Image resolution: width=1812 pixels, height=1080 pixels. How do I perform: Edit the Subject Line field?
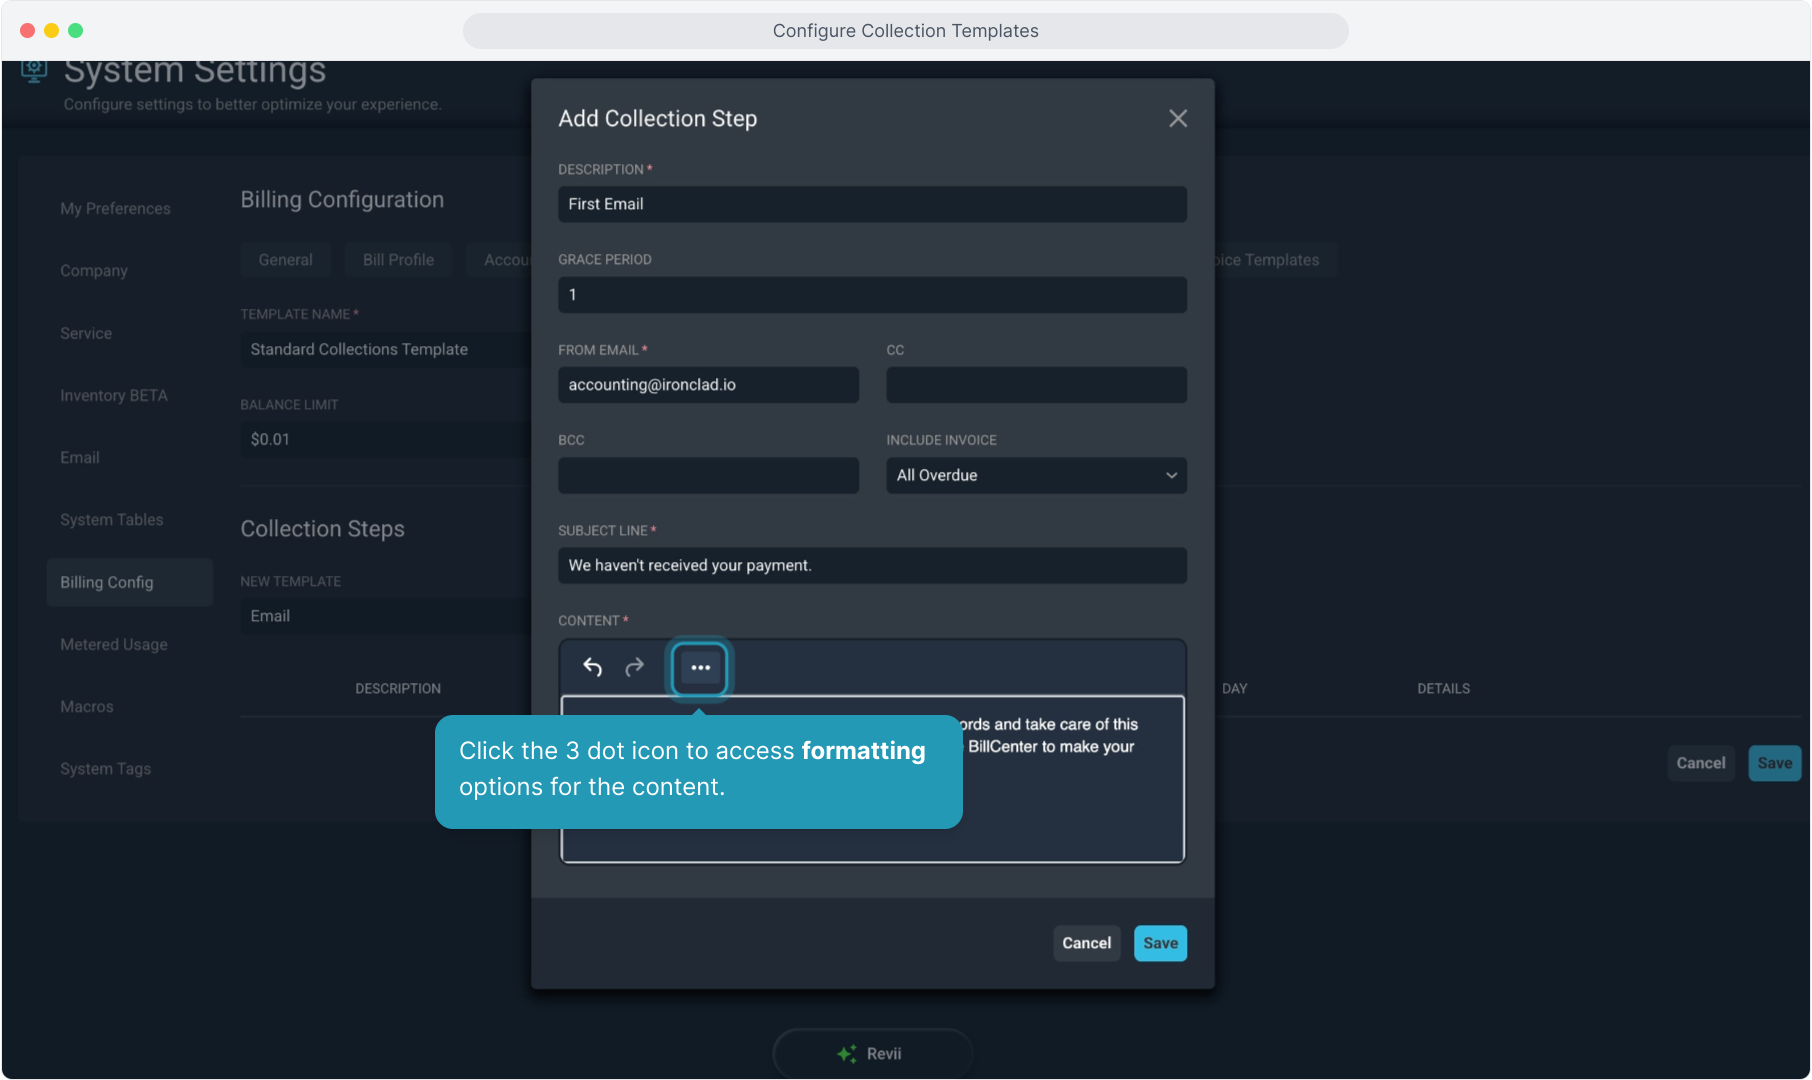click(872, 566)
